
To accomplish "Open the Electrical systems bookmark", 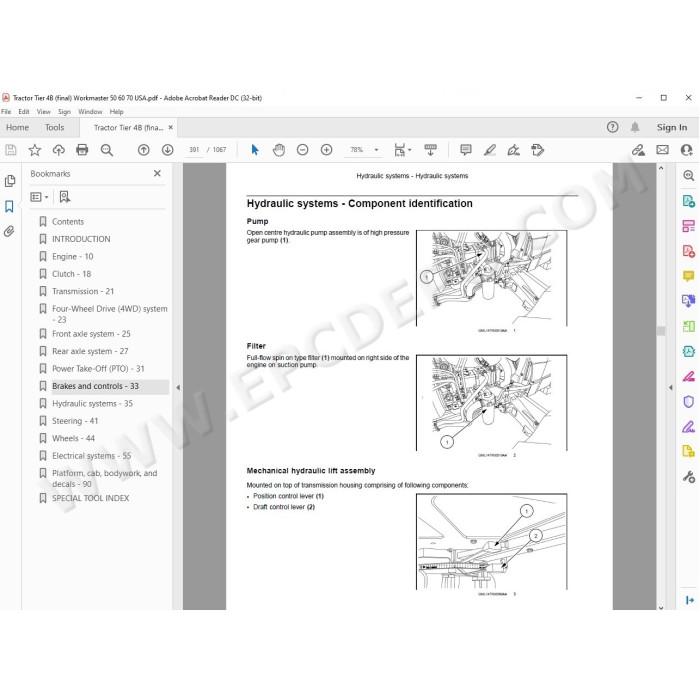I will 92,455.
